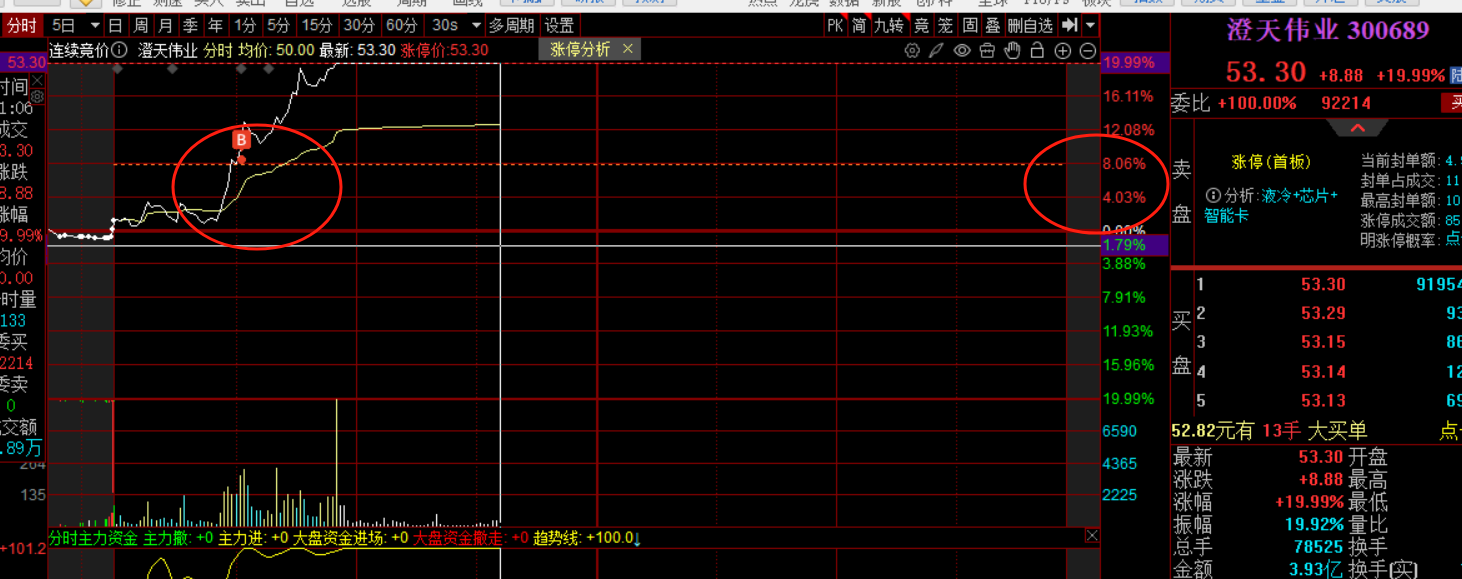1462x579 pixels.
Task: Select the hand pan tool icon
Action: (x=1012, y=50)
